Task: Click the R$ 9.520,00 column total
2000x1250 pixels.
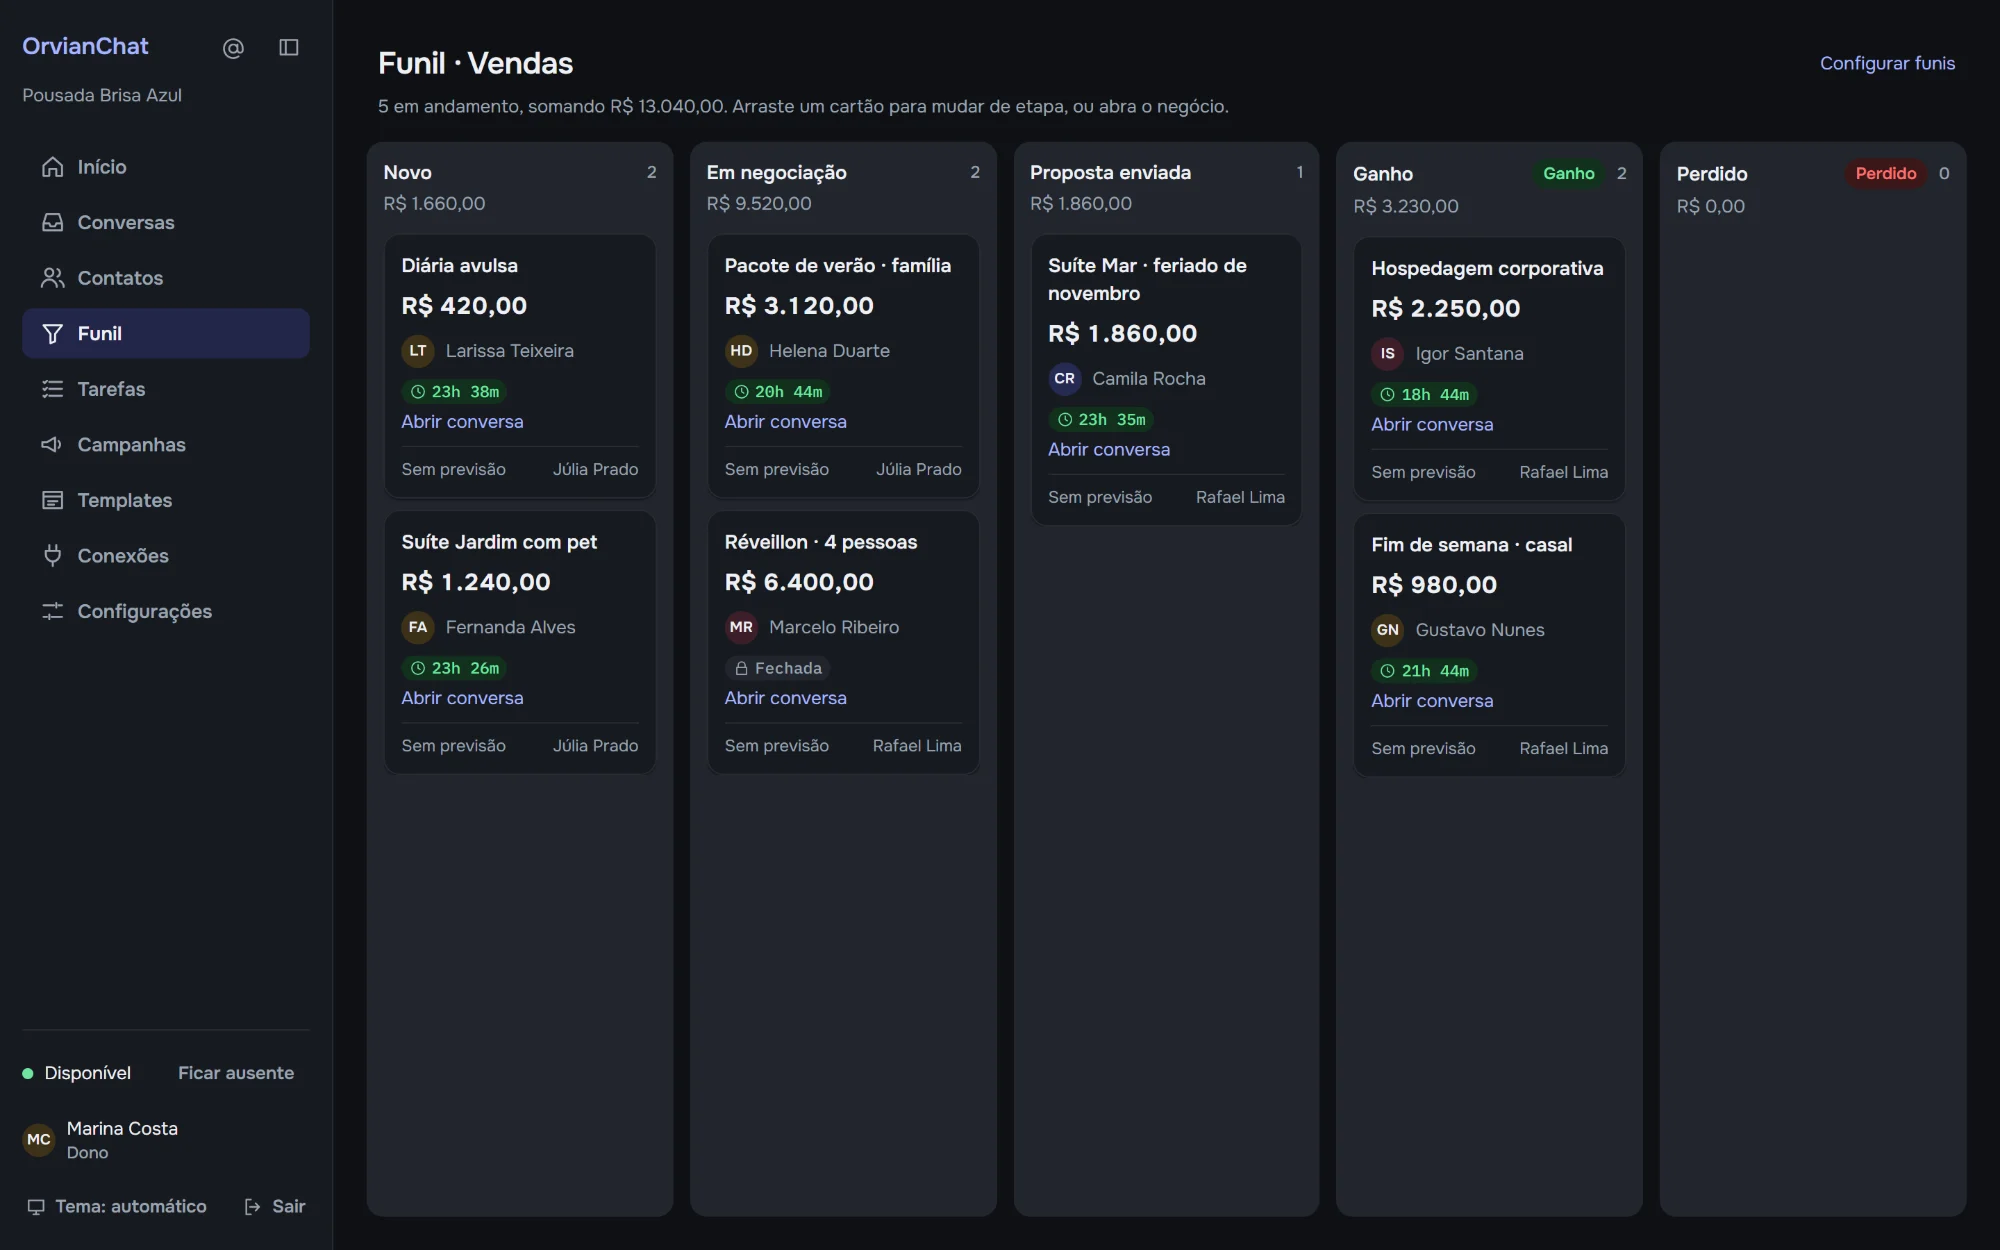Action: 759,204
